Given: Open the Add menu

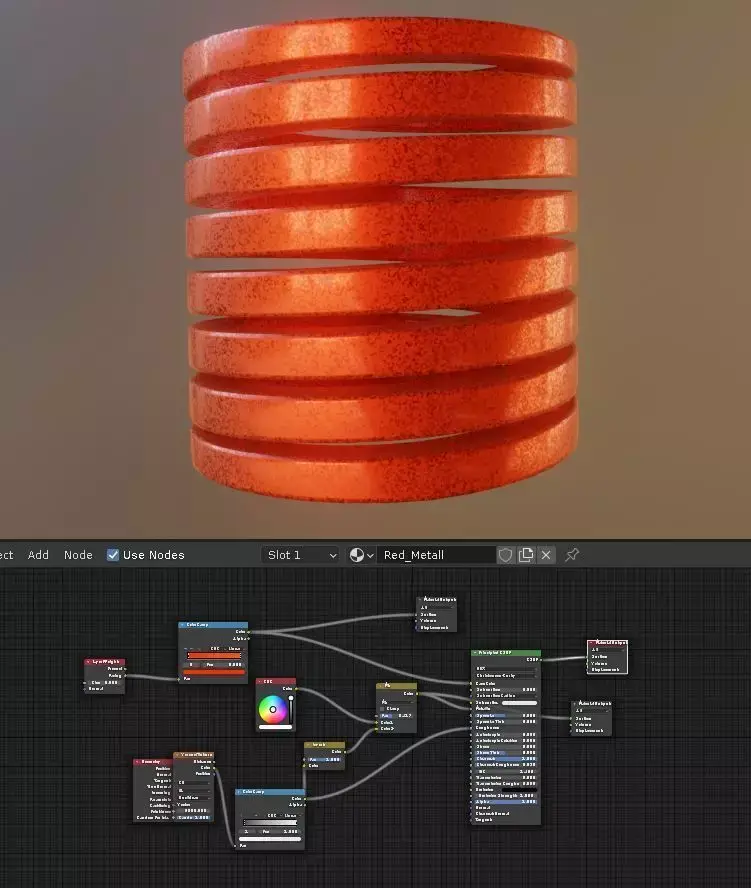Looking at the screenshot, I should (x=38, y=555).
